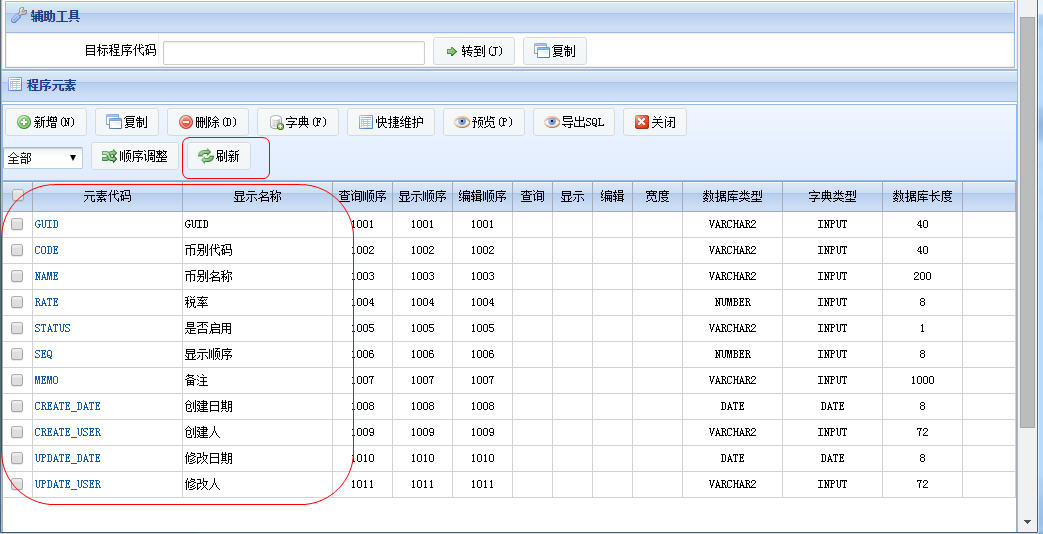The width and height of the screenshot is (1043, 534).
Task: Click 导出SQL export button
Action: 573,122
